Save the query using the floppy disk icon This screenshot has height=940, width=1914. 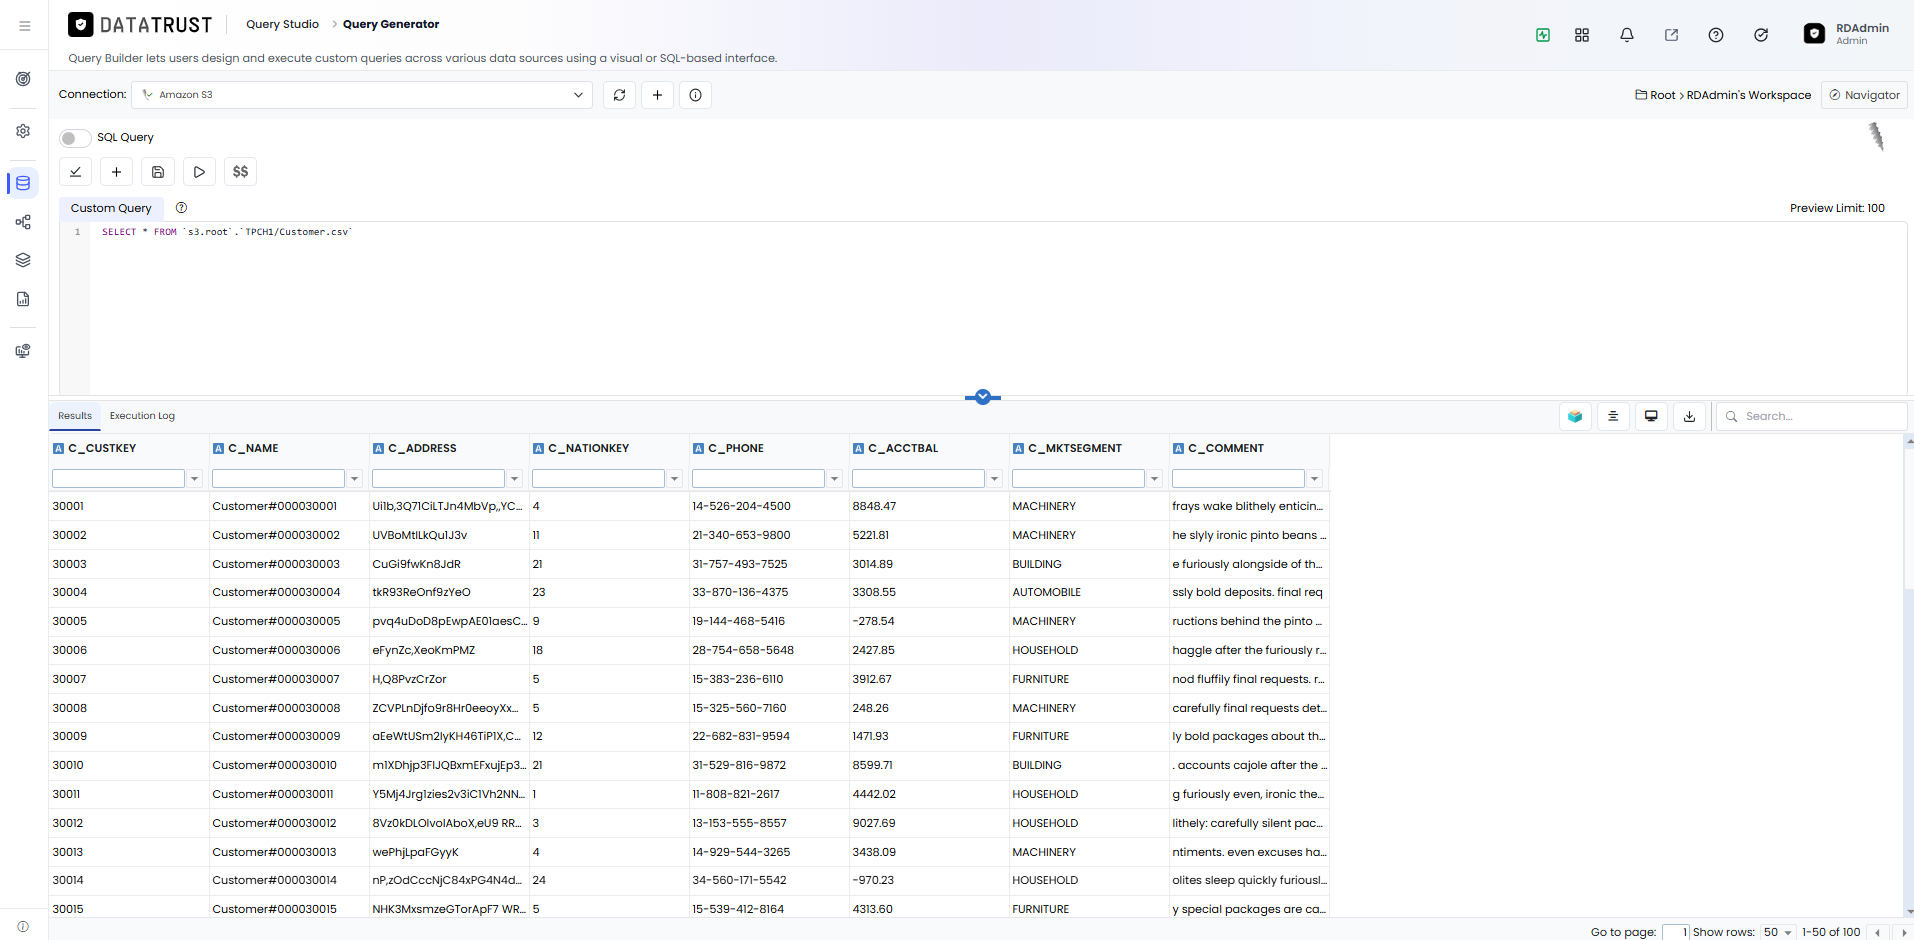pos(158,172)
